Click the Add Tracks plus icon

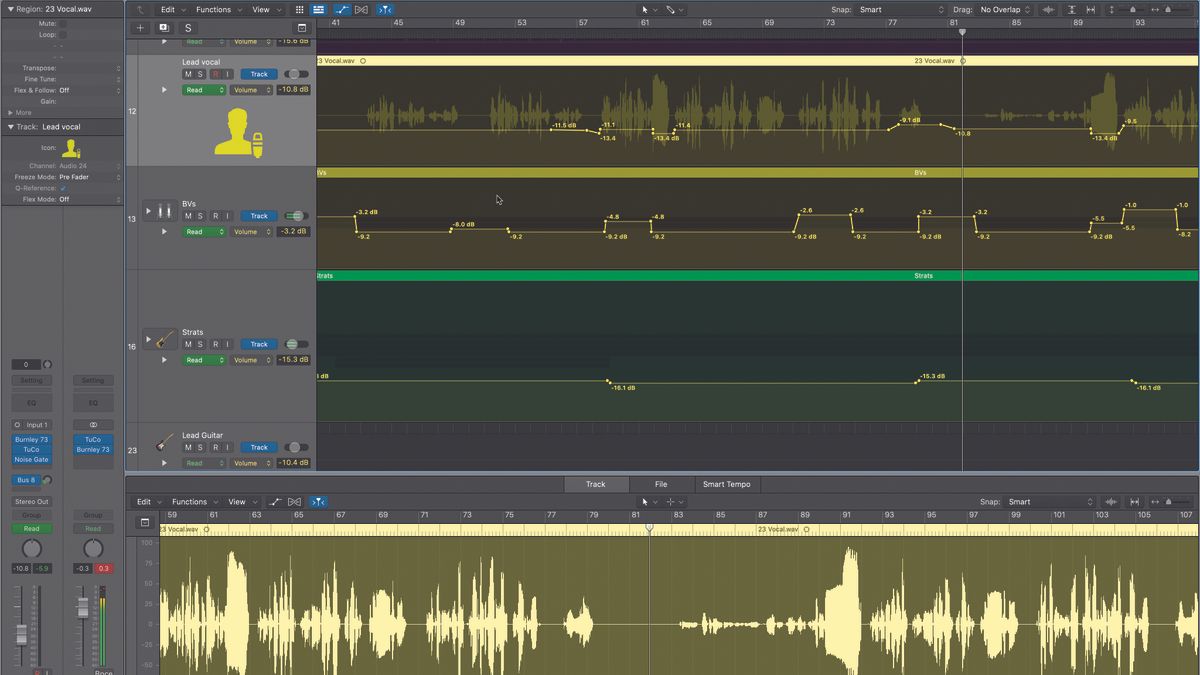[x=139, y=27]
